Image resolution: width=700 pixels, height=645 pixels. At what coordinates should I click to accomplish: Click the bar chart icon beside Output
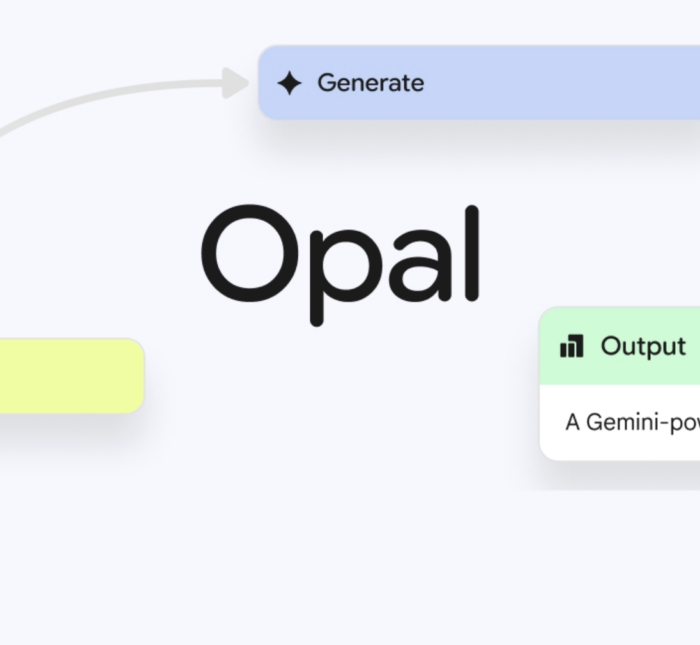572,347
